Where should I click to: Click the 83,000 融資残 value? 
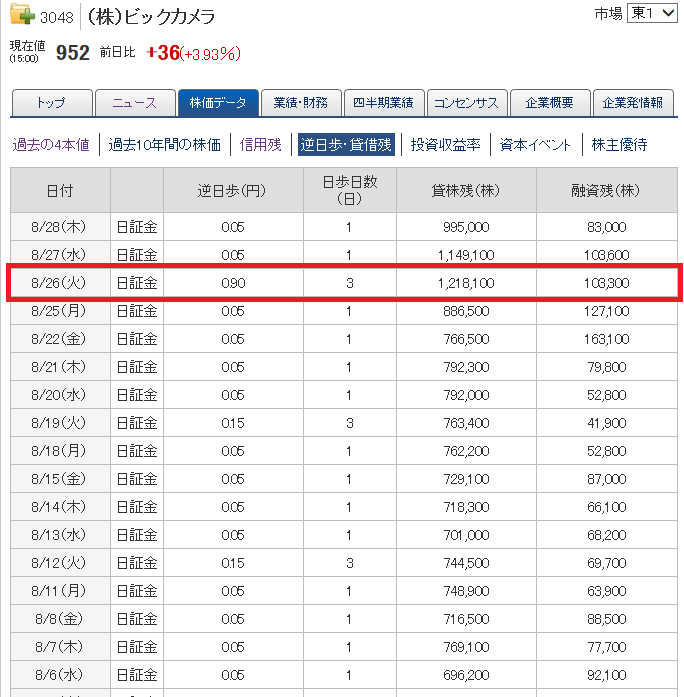pos(607,227)
